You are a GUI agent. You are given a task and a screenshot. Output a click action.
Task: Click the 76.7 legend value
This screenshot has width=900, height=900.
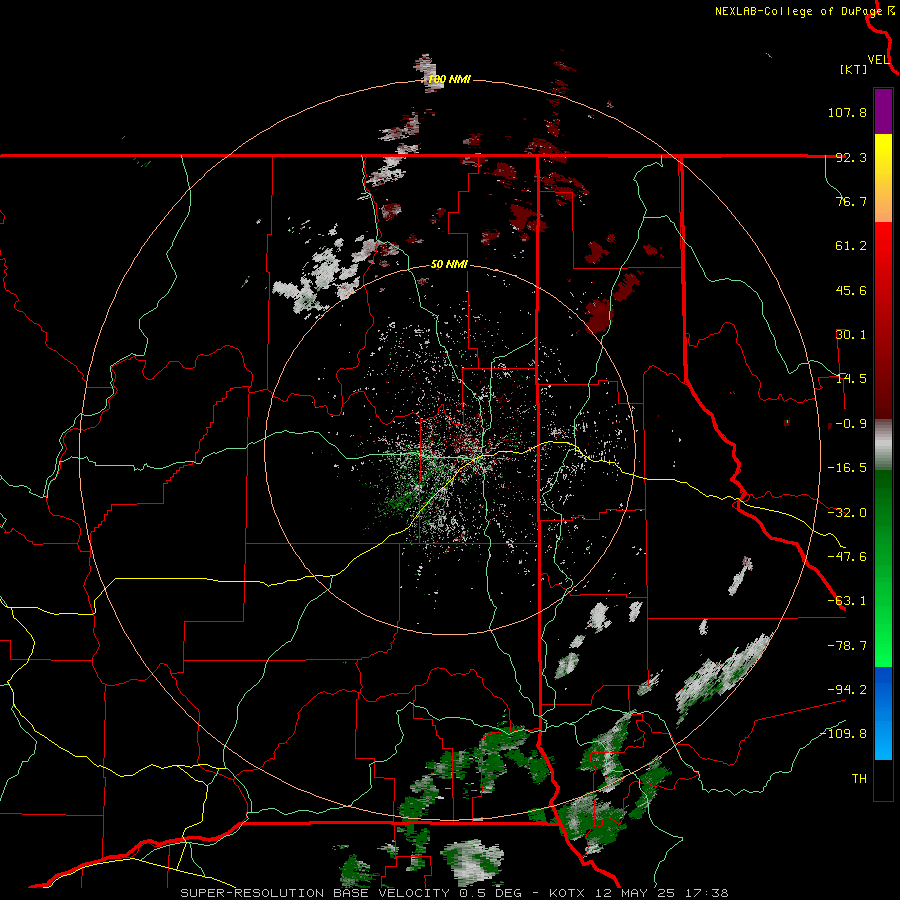coord(851,201)
